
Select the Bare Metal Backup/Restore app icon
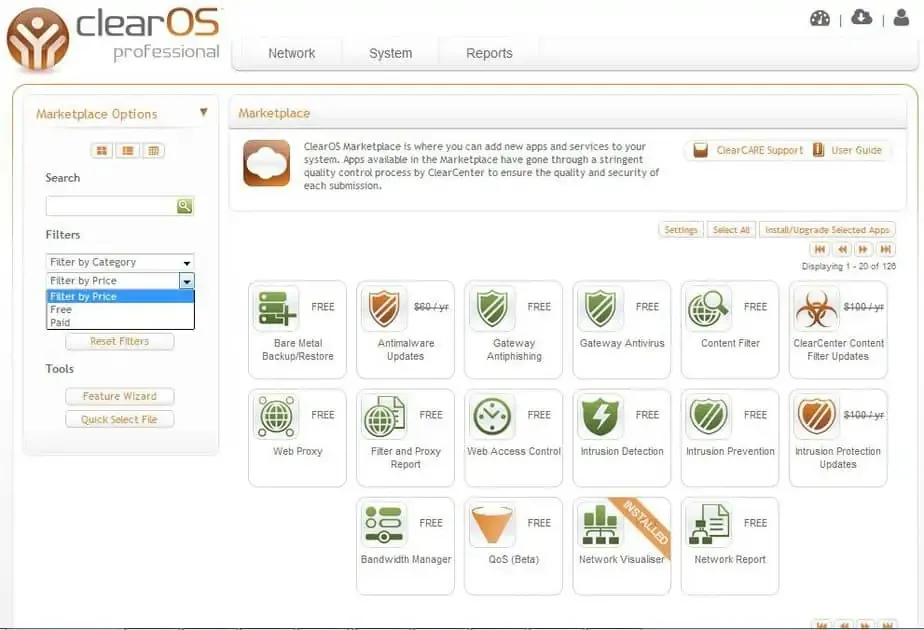pyautogui.click(x=275, y=309)
